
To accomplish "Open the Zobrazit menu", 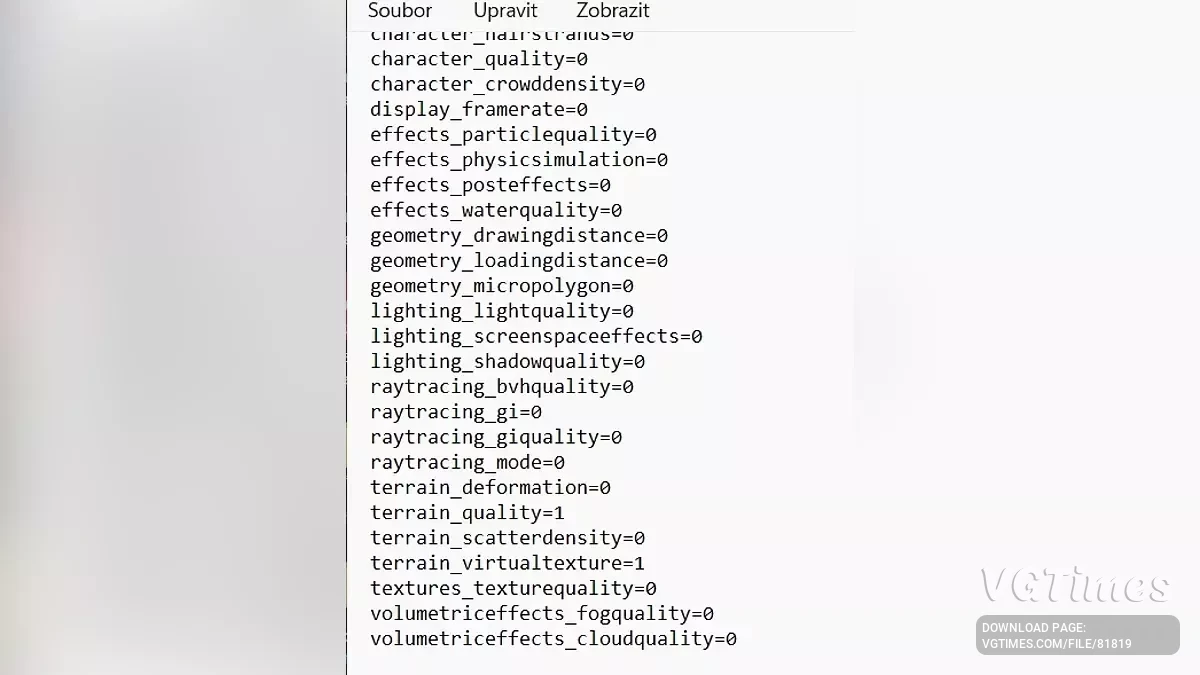I will click(x=612, y=11).
